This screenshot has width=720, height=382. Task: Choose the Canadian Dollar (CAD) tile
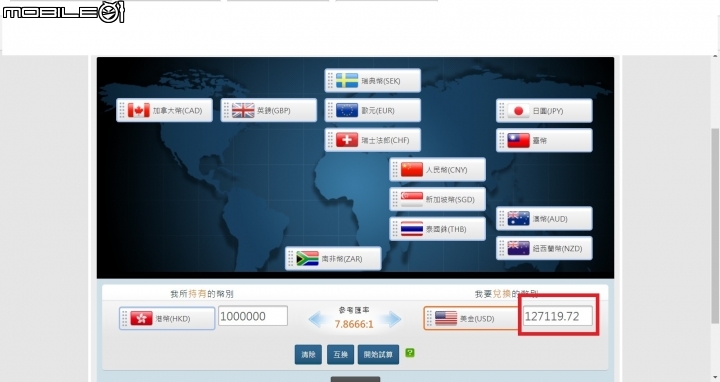point(164,110)
